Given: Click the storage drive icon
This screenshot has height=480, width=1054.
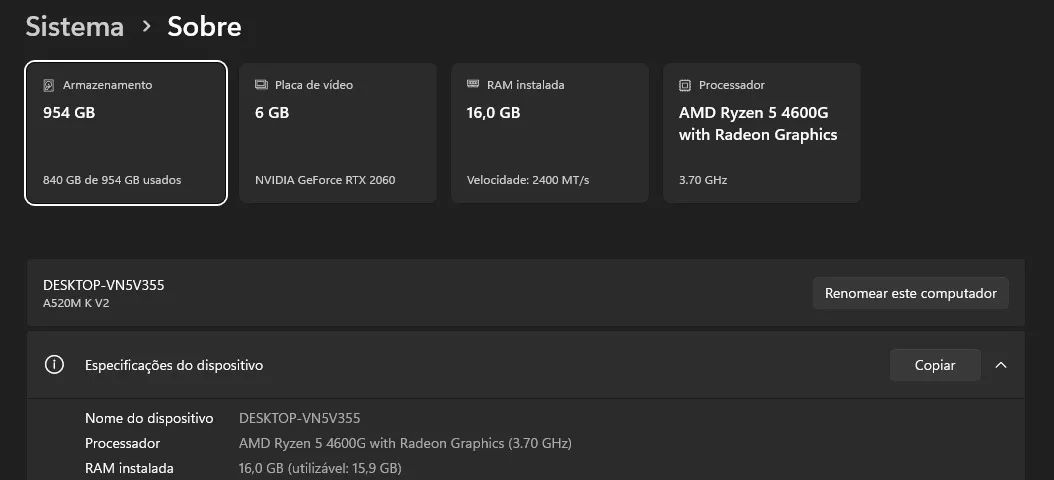Looking at the screenshot, I should [48, 85].
